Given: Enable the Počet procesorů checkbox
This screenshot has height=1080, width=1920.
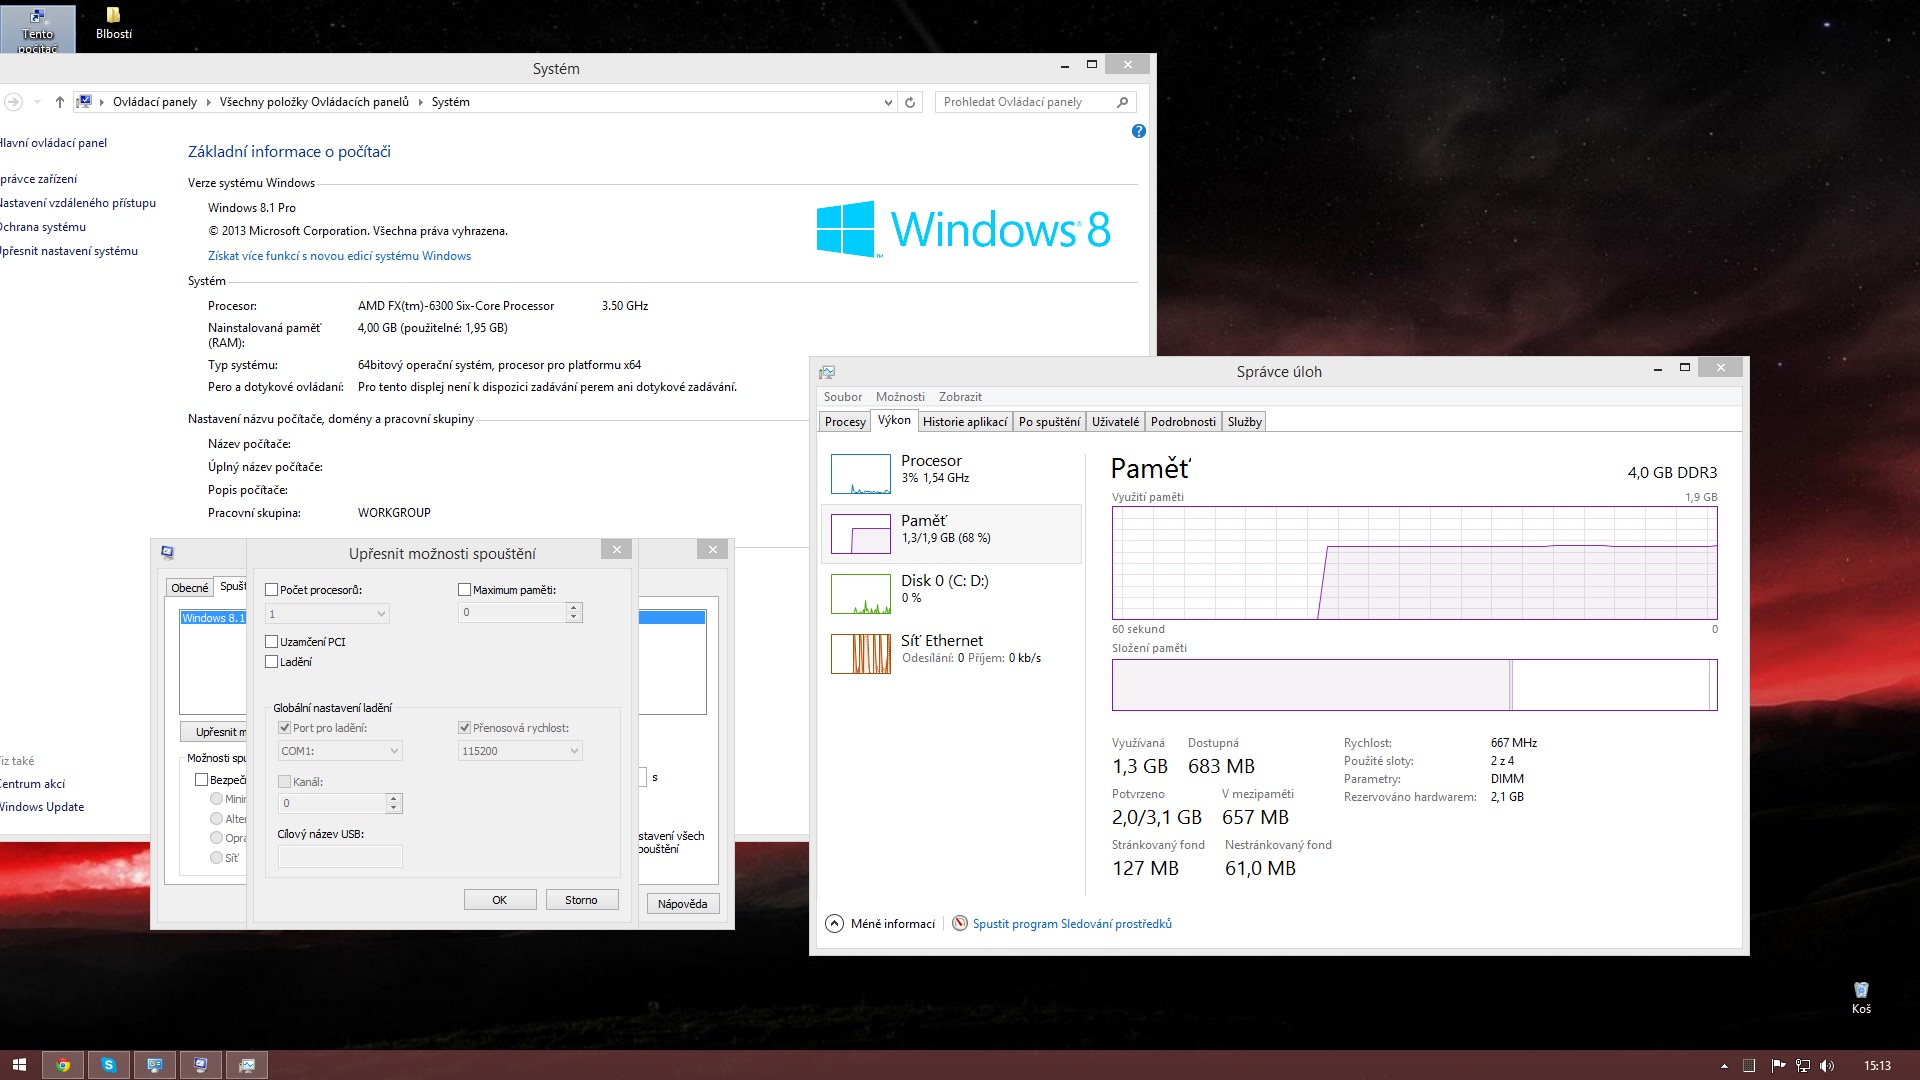Looking at the screenshot, I should tap(271, 590).
